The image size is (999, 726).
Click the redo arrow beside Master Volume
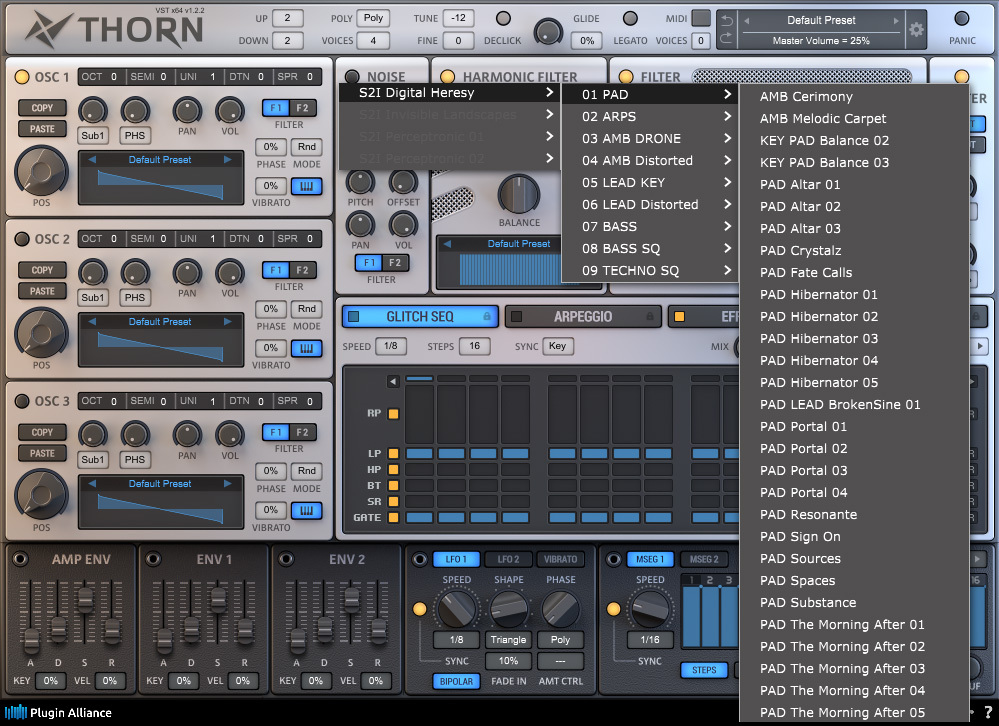[726, 39]
